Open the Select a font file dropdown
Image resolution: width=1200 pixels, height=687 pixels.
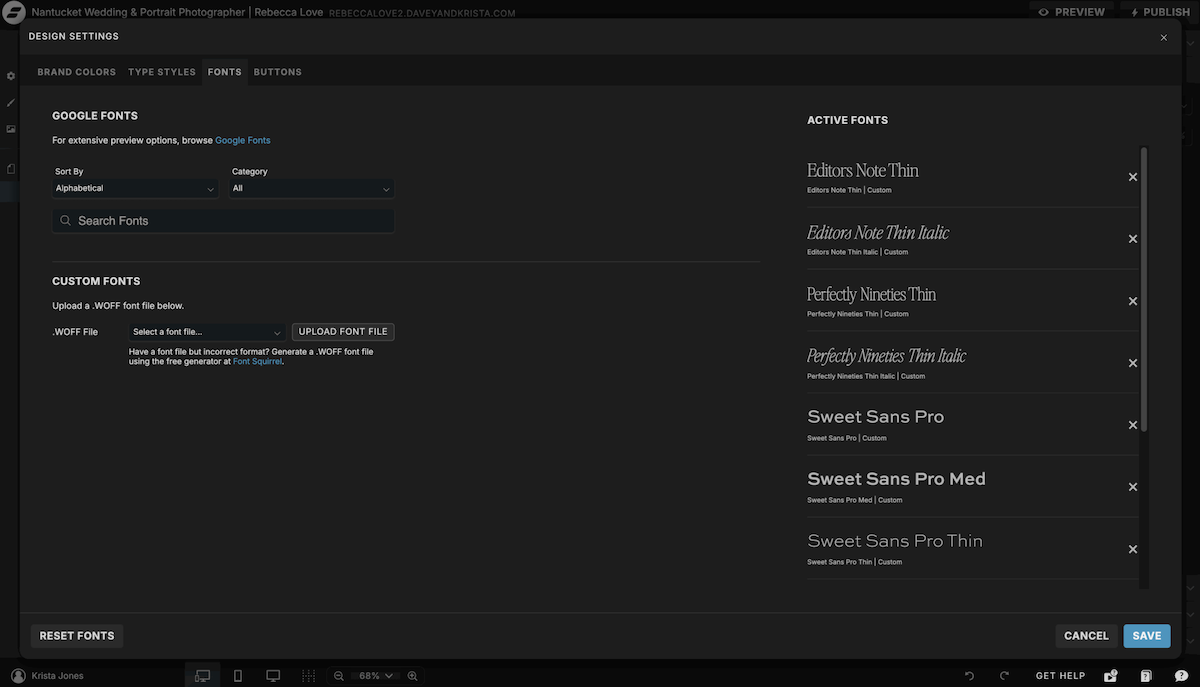(x=207, y=332)
